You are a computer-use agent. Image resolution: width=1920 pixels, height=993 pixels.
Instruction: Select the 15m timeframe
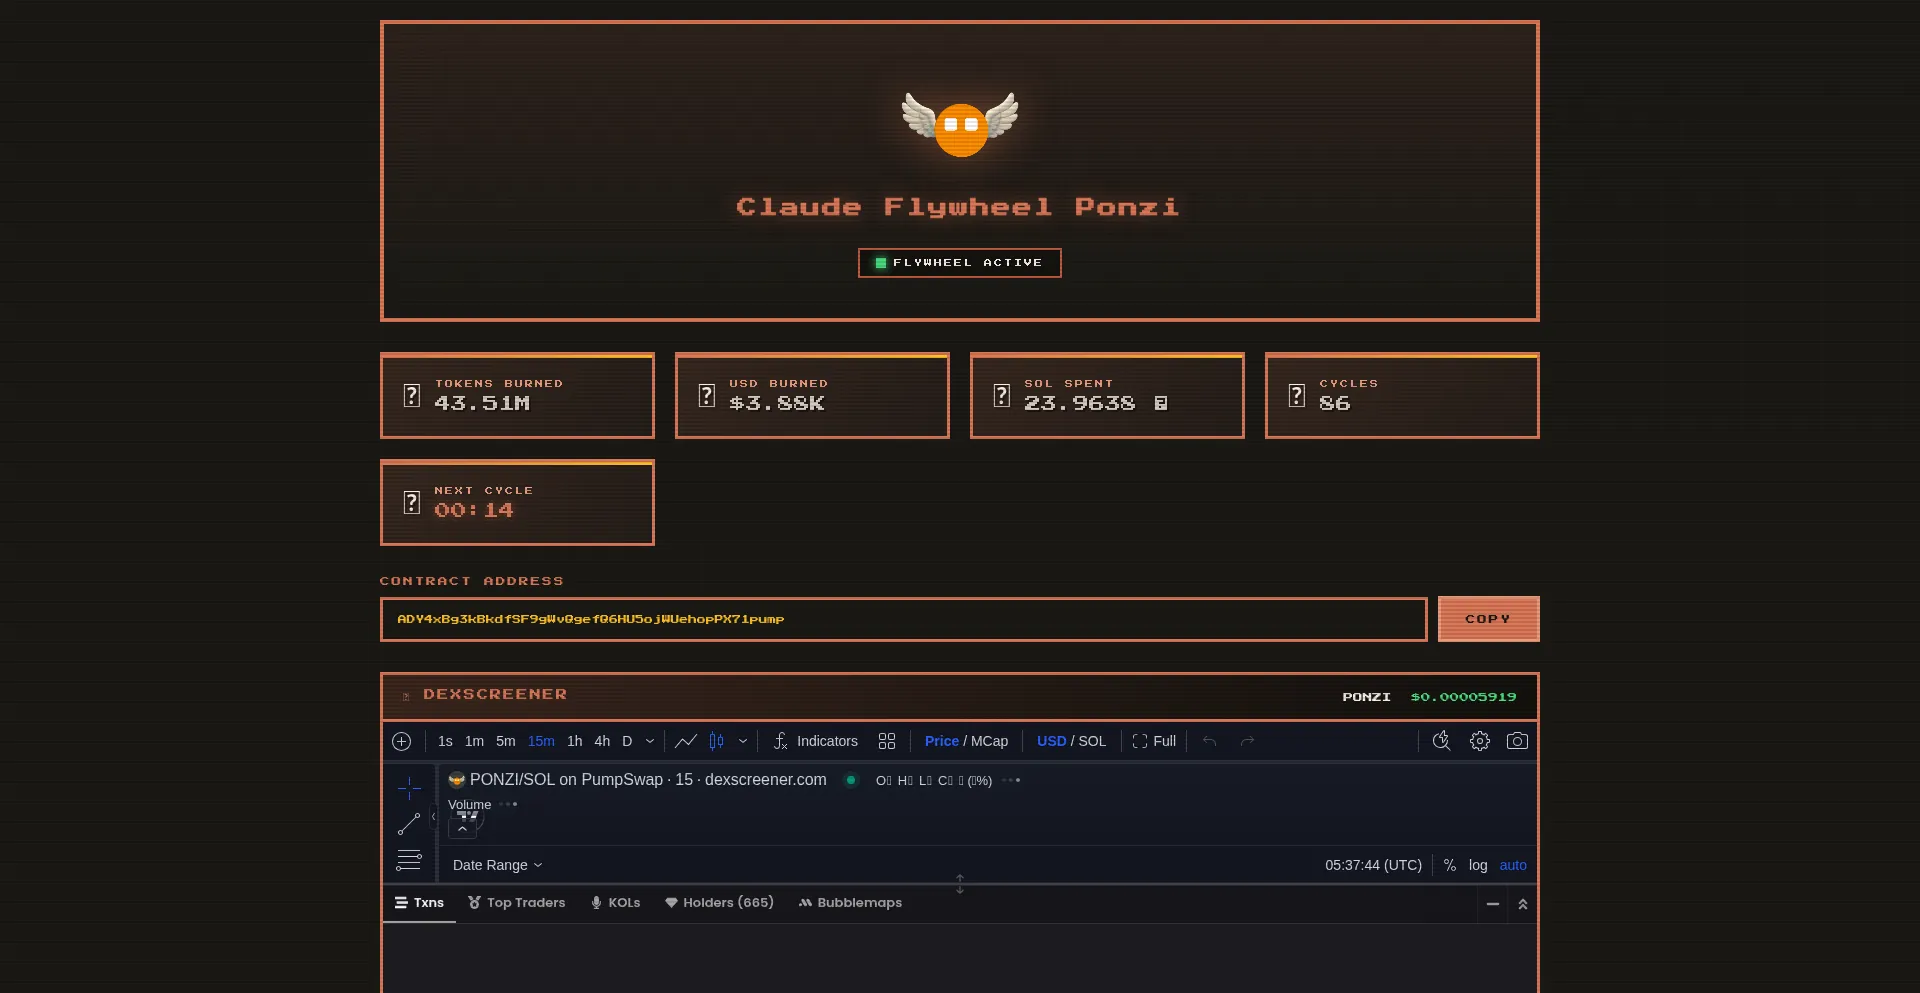[x=541, y=741]
